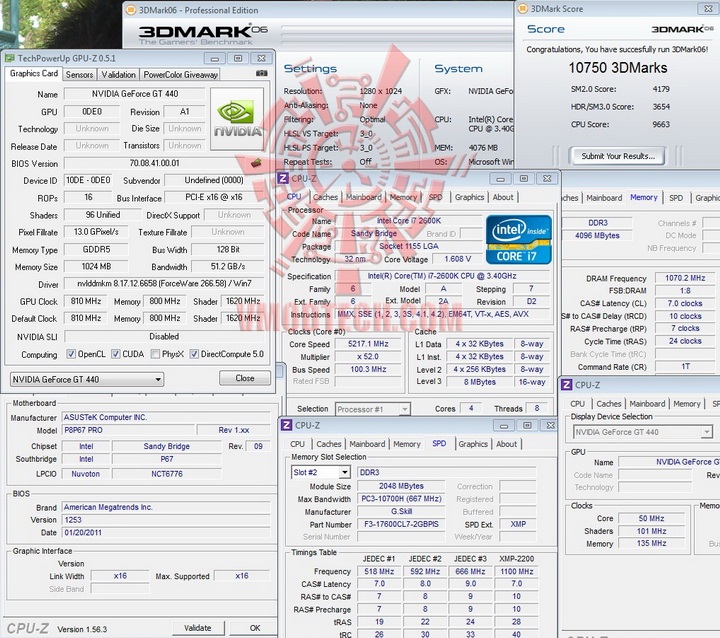The height and width of the screenshot is (638, 720).
Task: Click the CAS# Latency 7.0 clocks value
Action: 685,303
